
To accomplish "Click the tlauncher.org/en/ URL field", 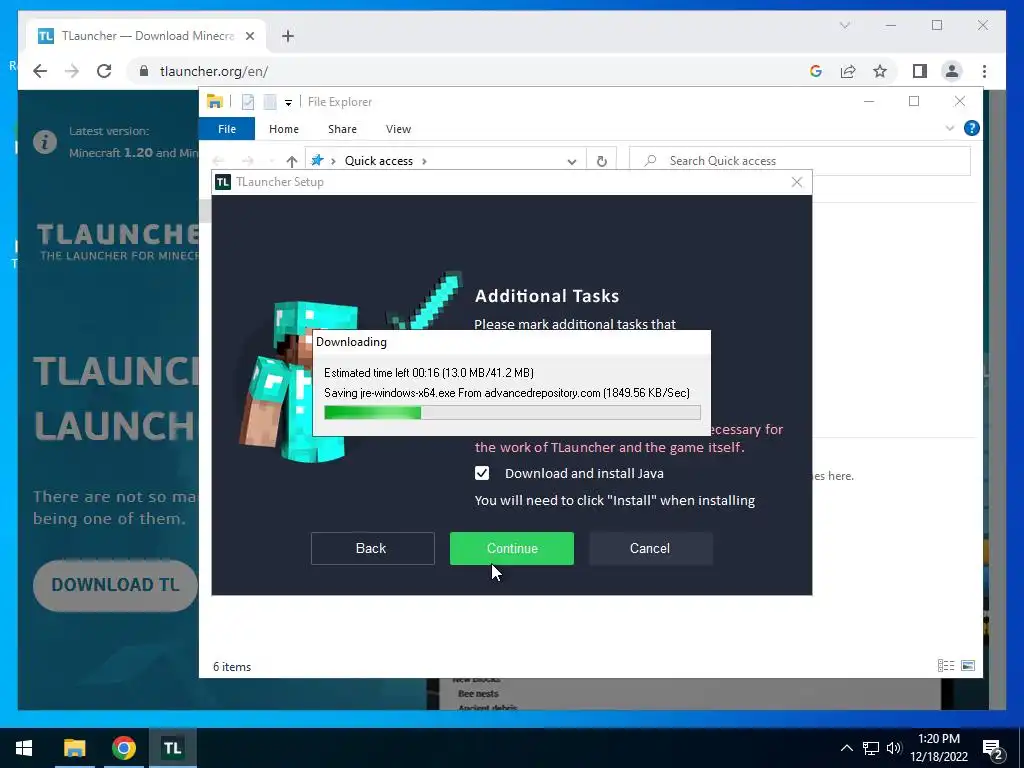I will (x=214, y=71).
